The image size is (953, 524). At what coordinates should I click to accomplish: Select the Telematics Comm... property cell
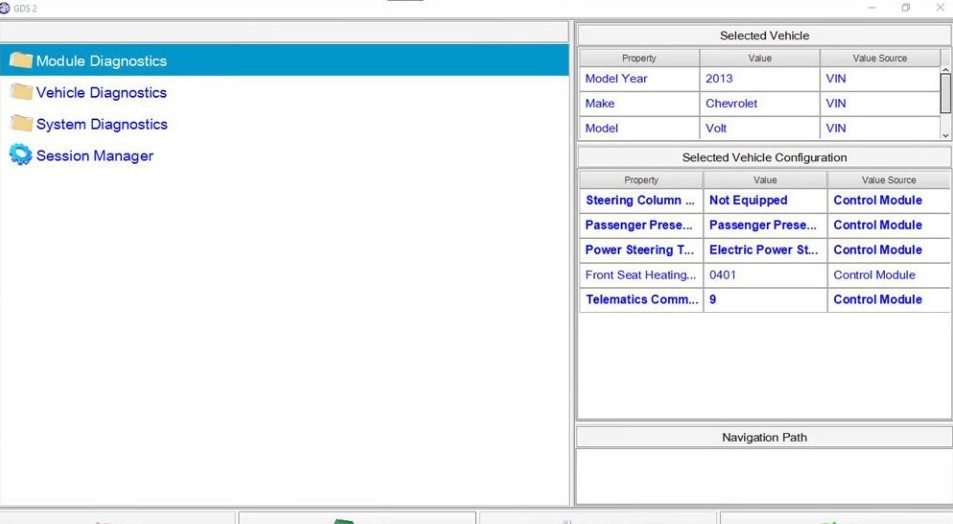[x=641, y=300]
